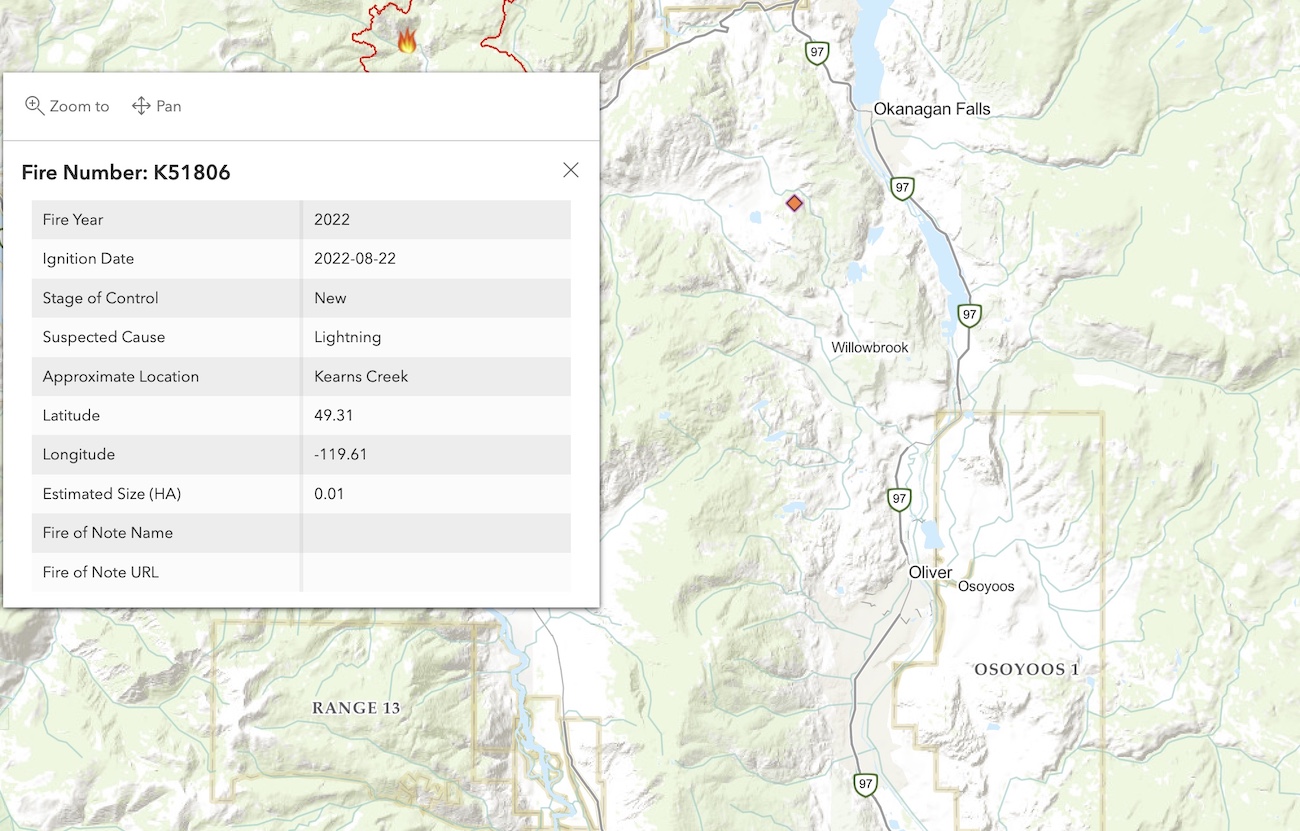Click the Highway 97 shield near Oliver
This screenshot has height=831, width=1300.
[x=899, y=499]
